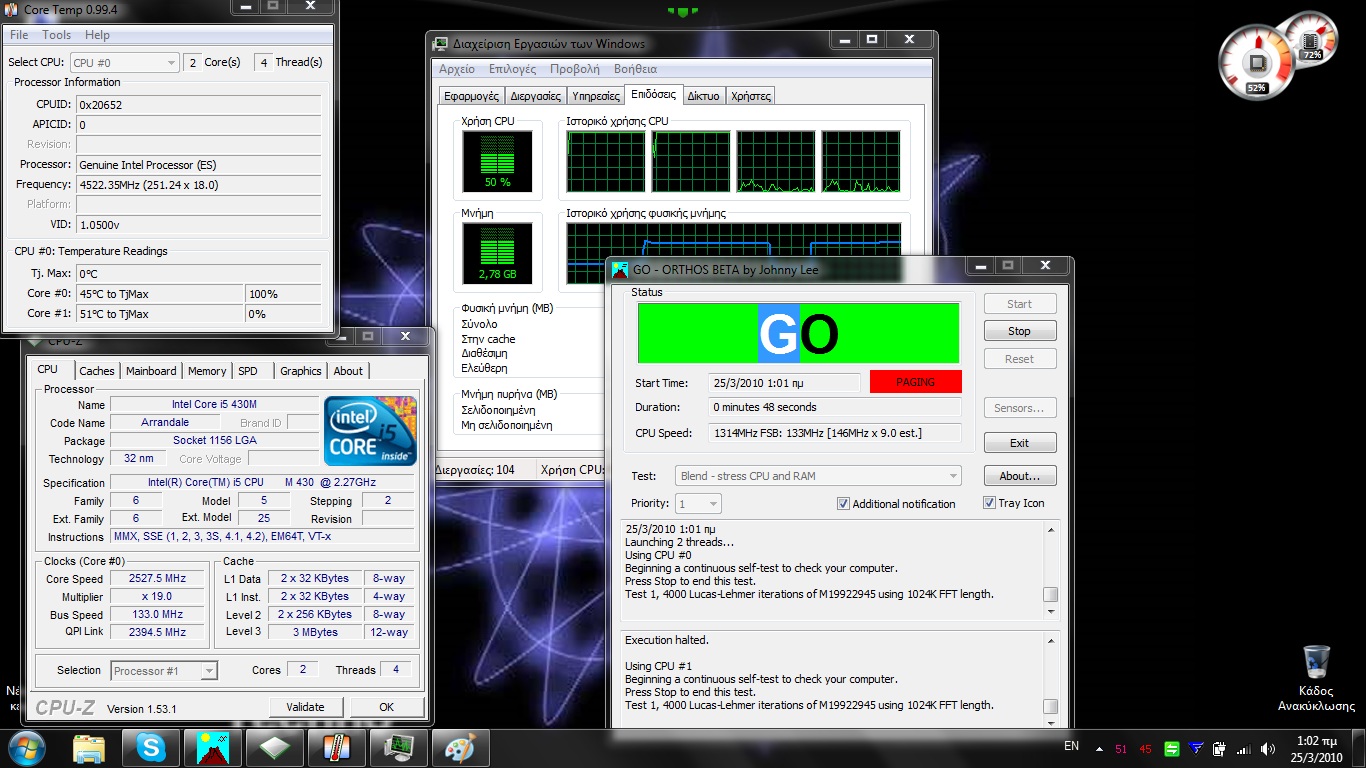The width and height of the screenshot is (1366, 768).
Task: Open Core Temp thermometer taskbar icon
Action: (x=336, y=747)
